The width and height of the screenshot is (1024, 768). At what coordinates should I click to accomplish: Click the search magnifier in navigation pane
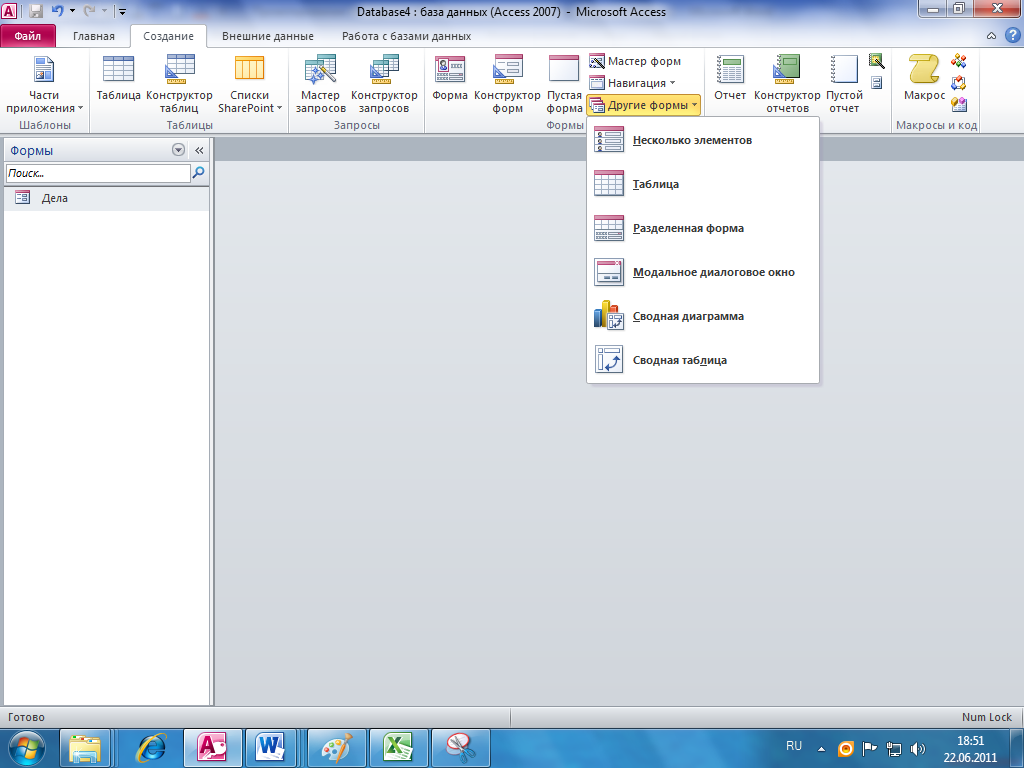click(199, 173)
